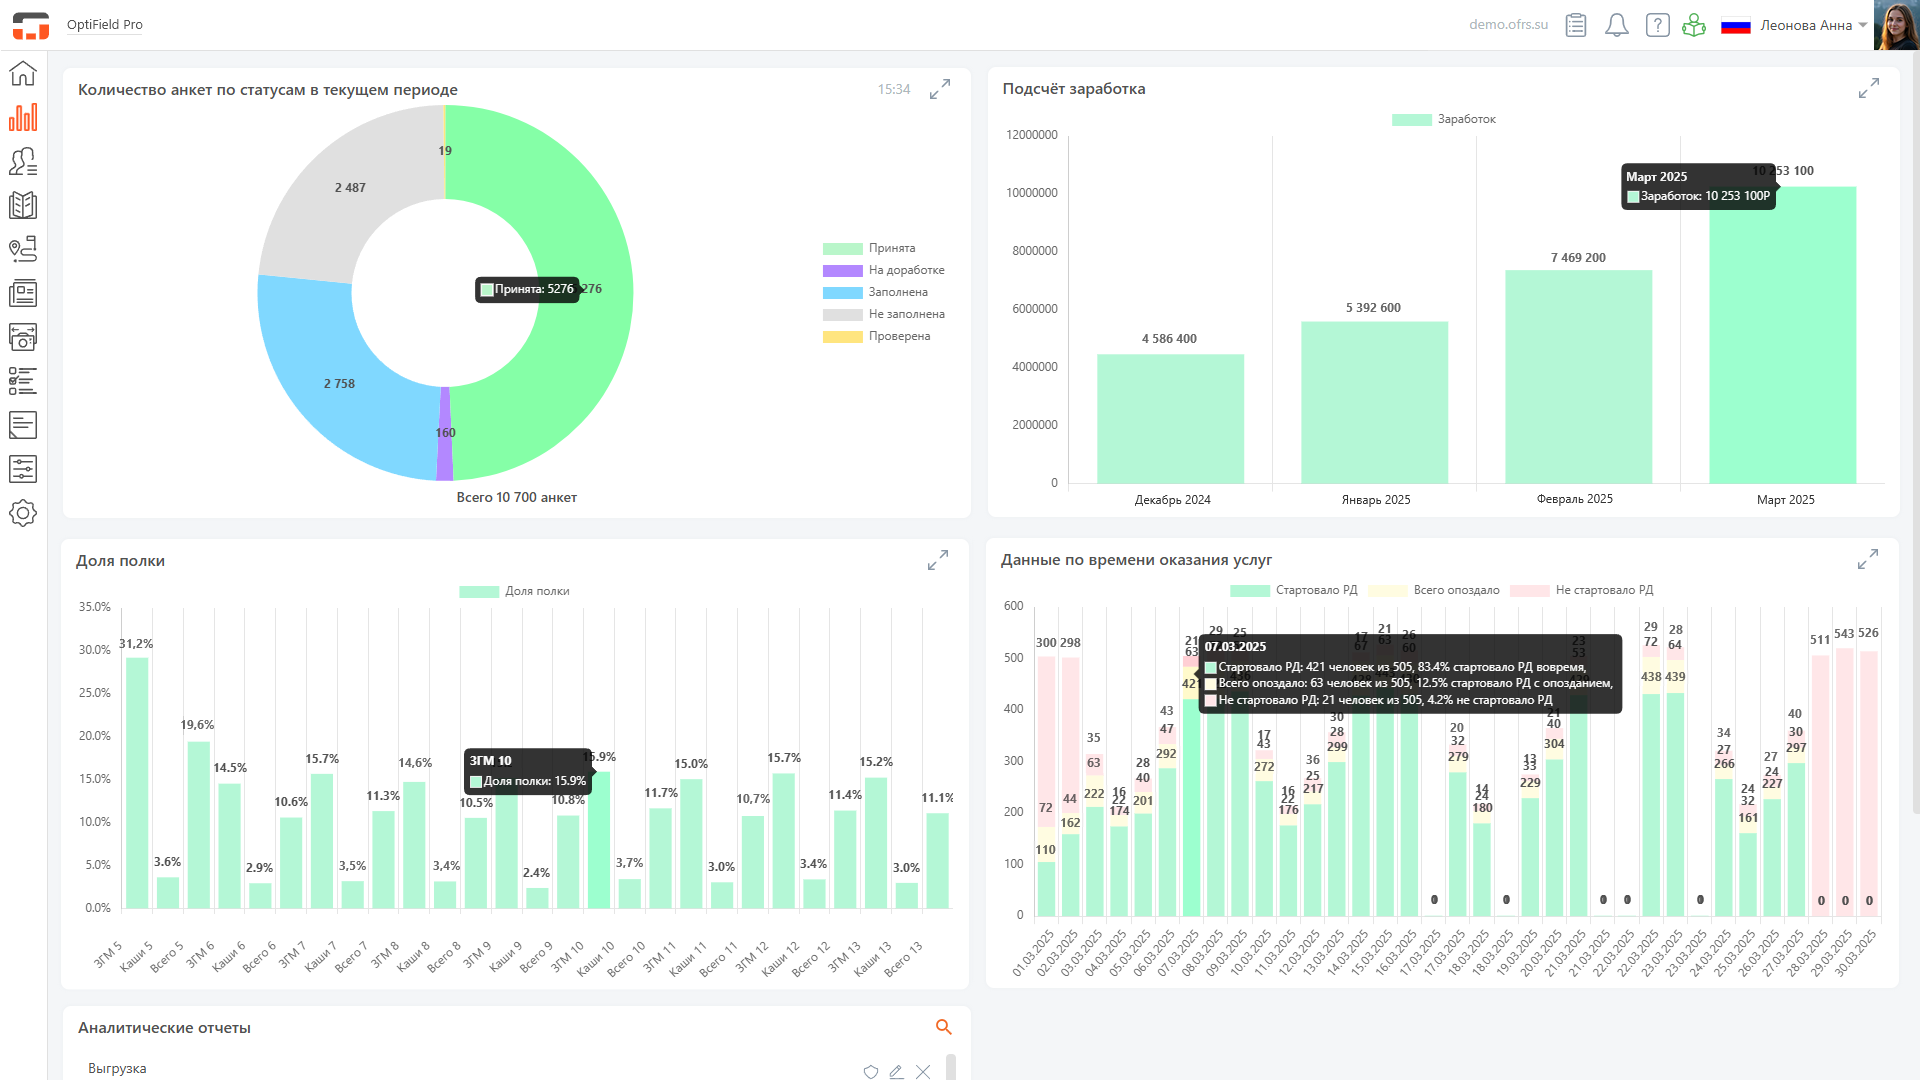Image resolution: width=1920 pixels, height=1080 pixels.
Task: Open the help question mark icon
Action: tap(1657, 25)
